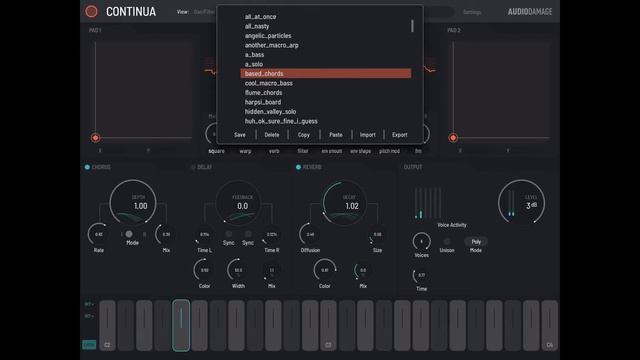Click the Pad 1 XY cursor dot
The image size is (640, 360).
pyautogui.click(x=96, y=138)
